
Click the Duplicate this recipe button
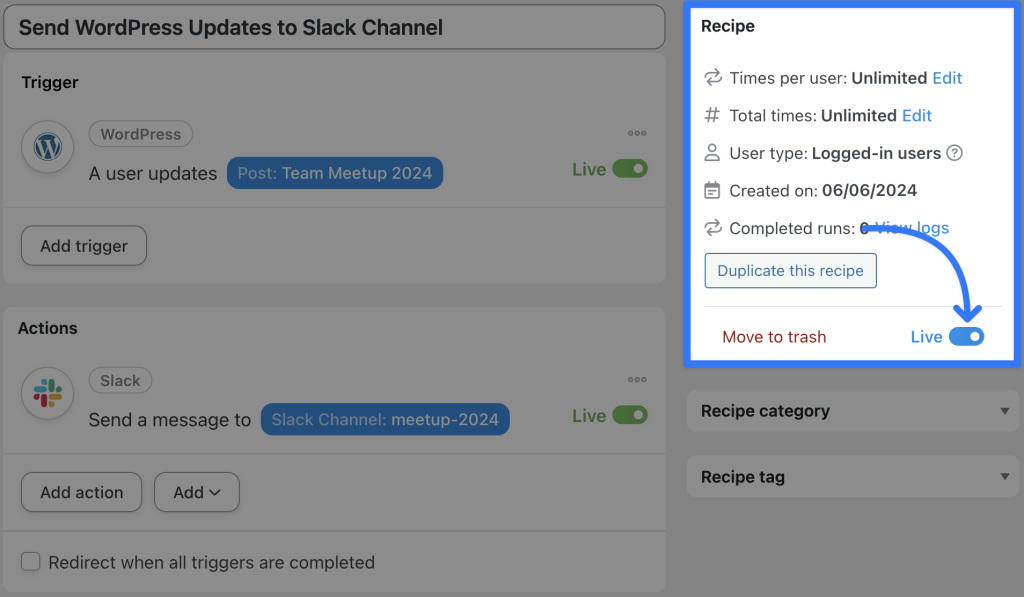(x=790, y=270)
